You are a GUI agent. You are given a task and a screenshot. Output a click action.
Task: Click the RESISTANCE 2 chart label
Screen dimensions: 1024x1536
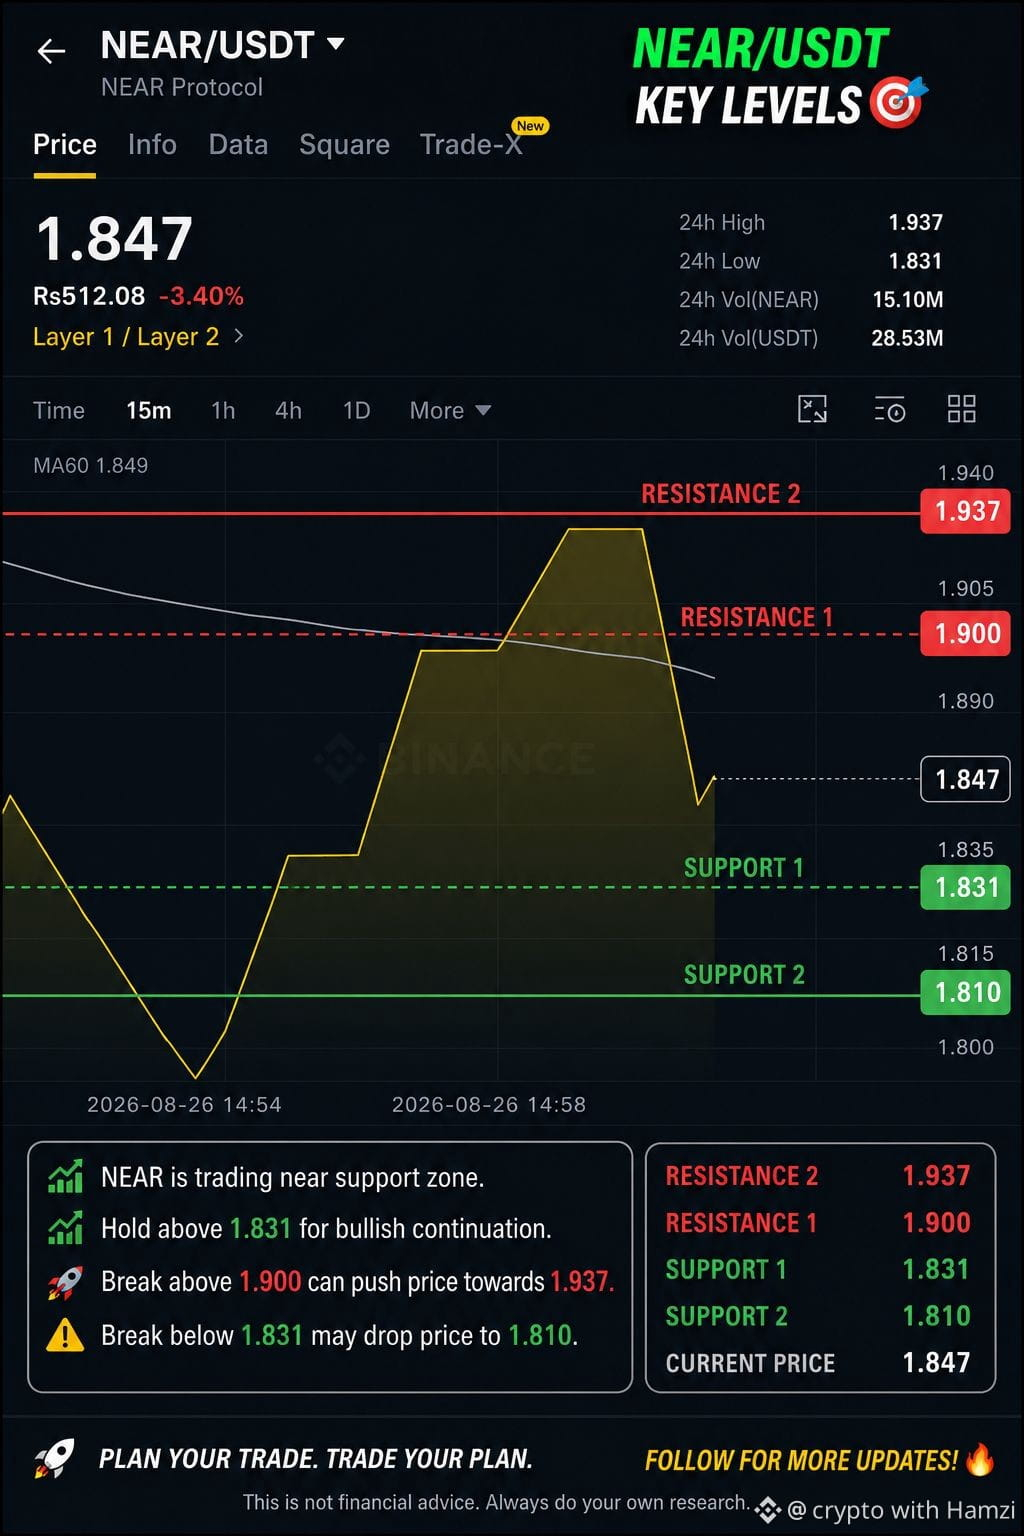pos(720,494)
